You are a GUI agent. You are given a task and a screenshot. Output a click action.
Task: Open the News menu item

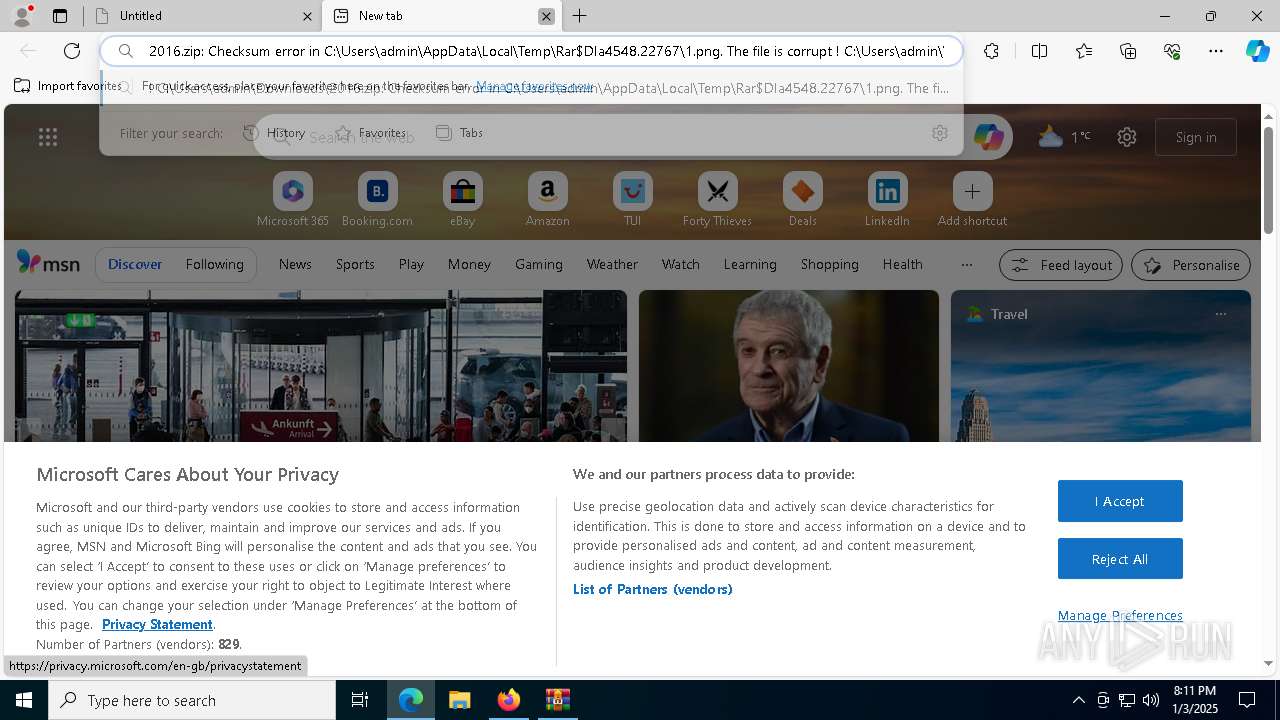(295, 264)
